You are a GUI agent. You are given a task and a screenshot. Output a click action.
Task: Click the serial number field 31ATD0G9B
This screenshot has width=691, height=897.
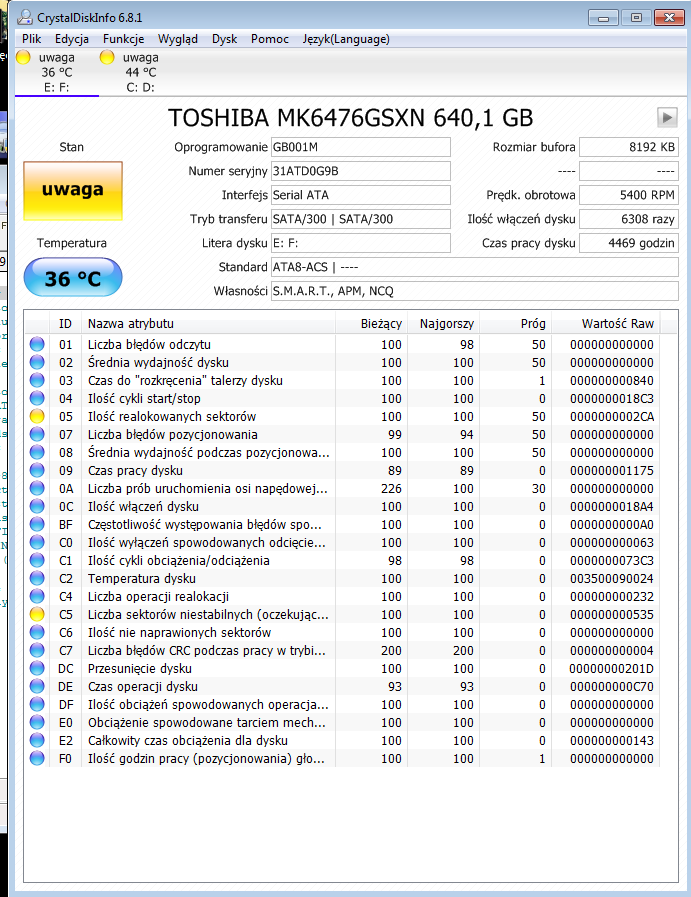[x=360, y=171]
